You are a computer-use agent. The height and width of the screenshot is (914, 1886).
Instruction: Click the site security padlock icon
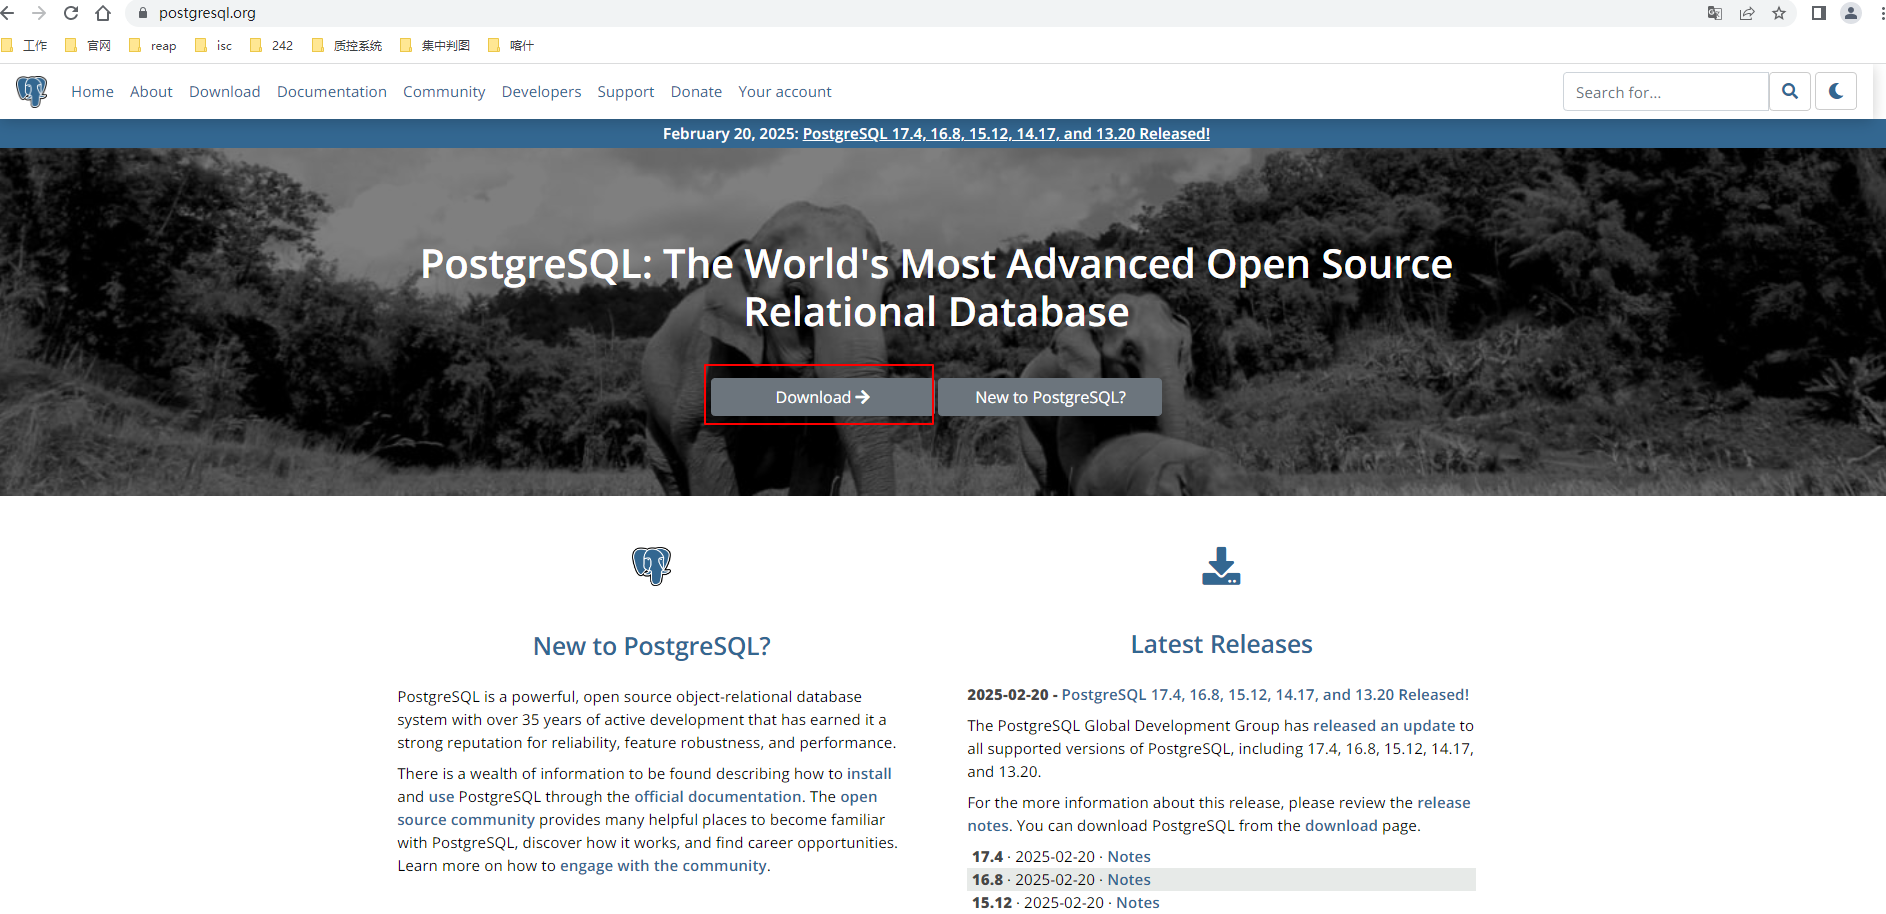(141, 13)
